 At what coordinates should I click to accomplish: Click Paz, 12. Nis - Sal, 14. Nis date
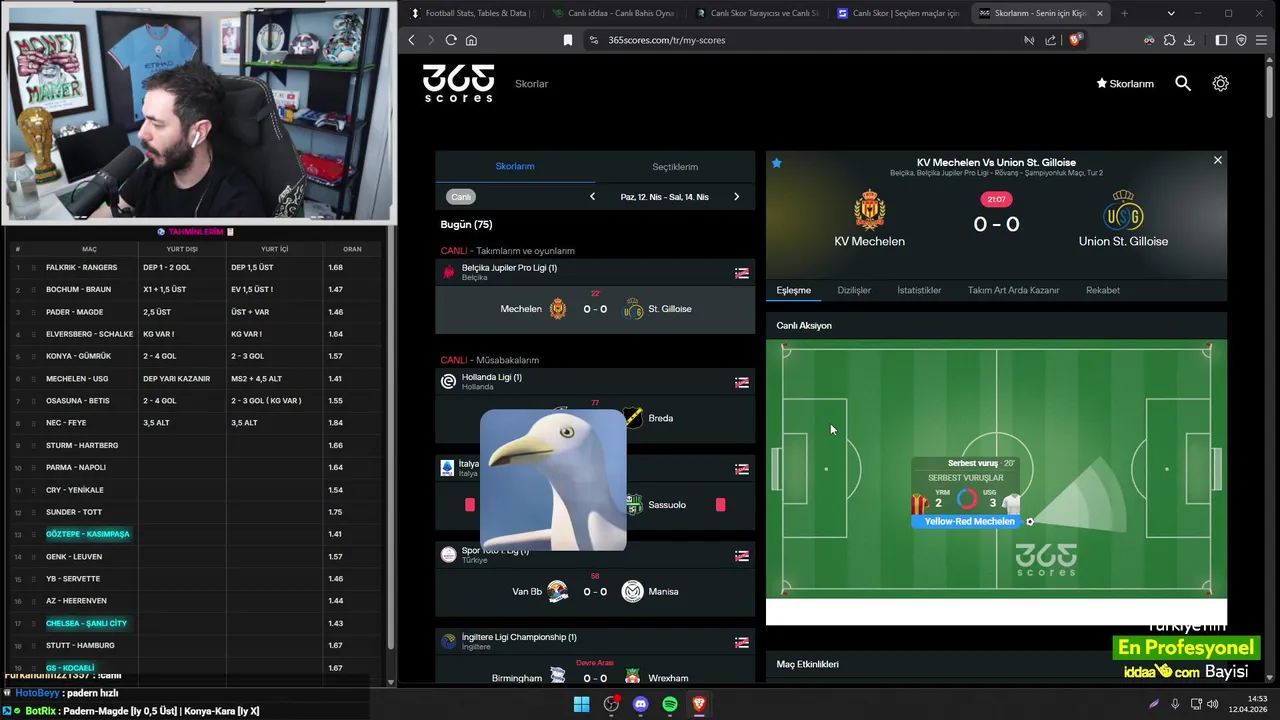pos(664,197)
